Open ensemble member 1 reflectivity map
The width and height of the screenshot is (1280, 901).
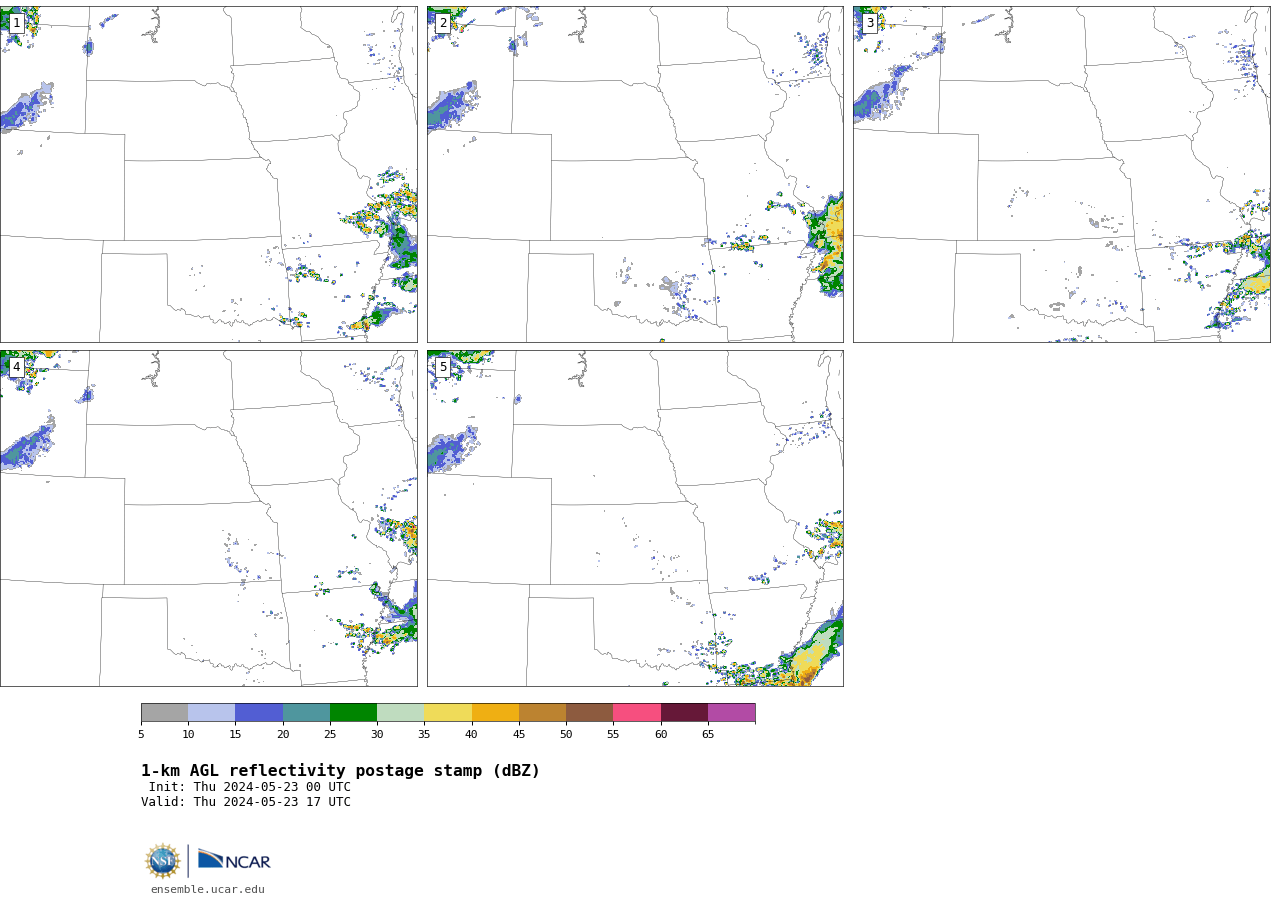point(209,174)
